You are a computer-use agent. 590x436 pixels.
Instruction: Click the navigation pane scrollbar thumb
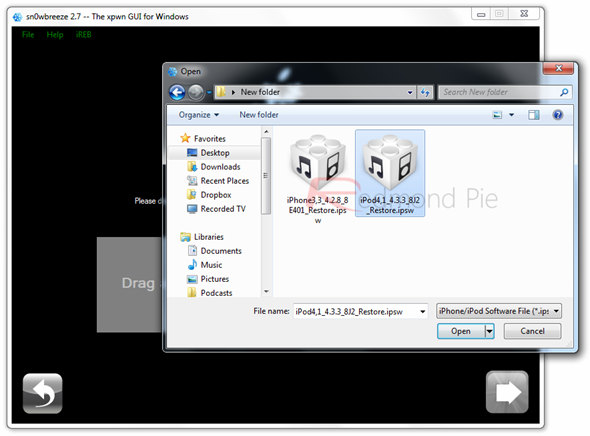click(266, 176)
